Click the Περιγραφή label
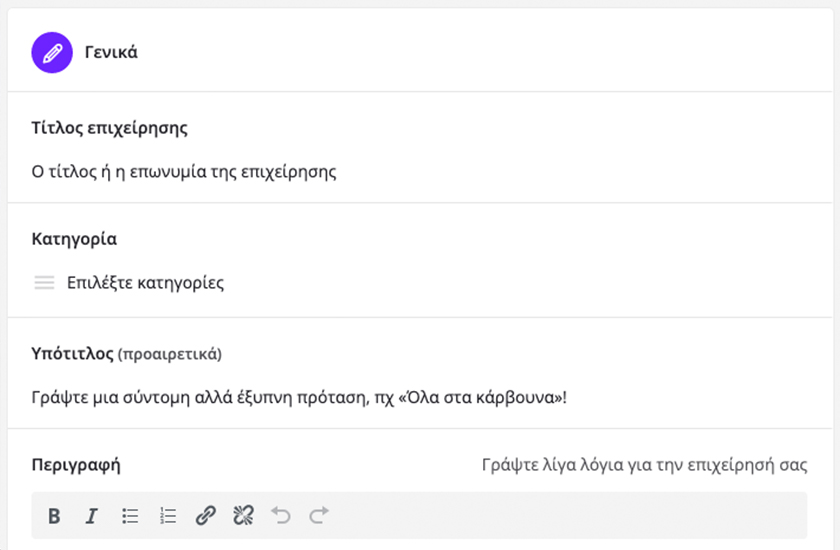Image resolution: width=840 pixels, height=550 pixels. coord(76,465)
